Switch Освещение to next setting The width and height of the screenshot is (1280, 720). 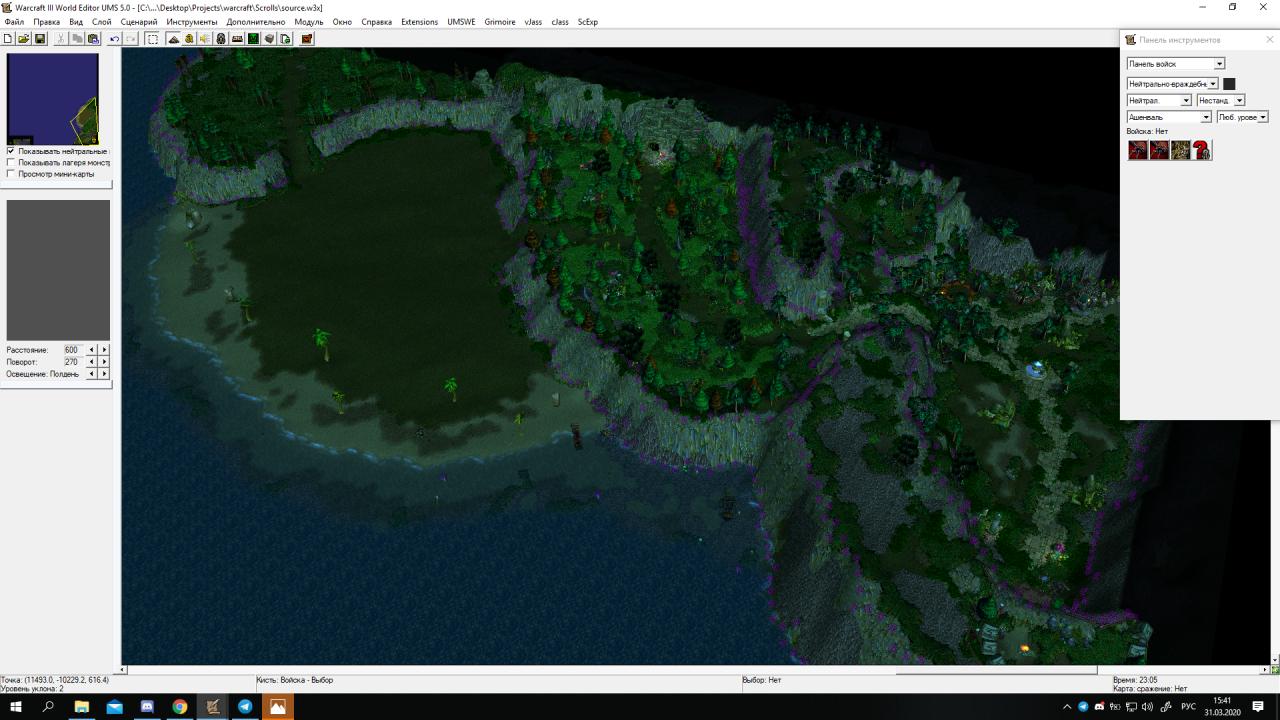[x=104, y=374]
